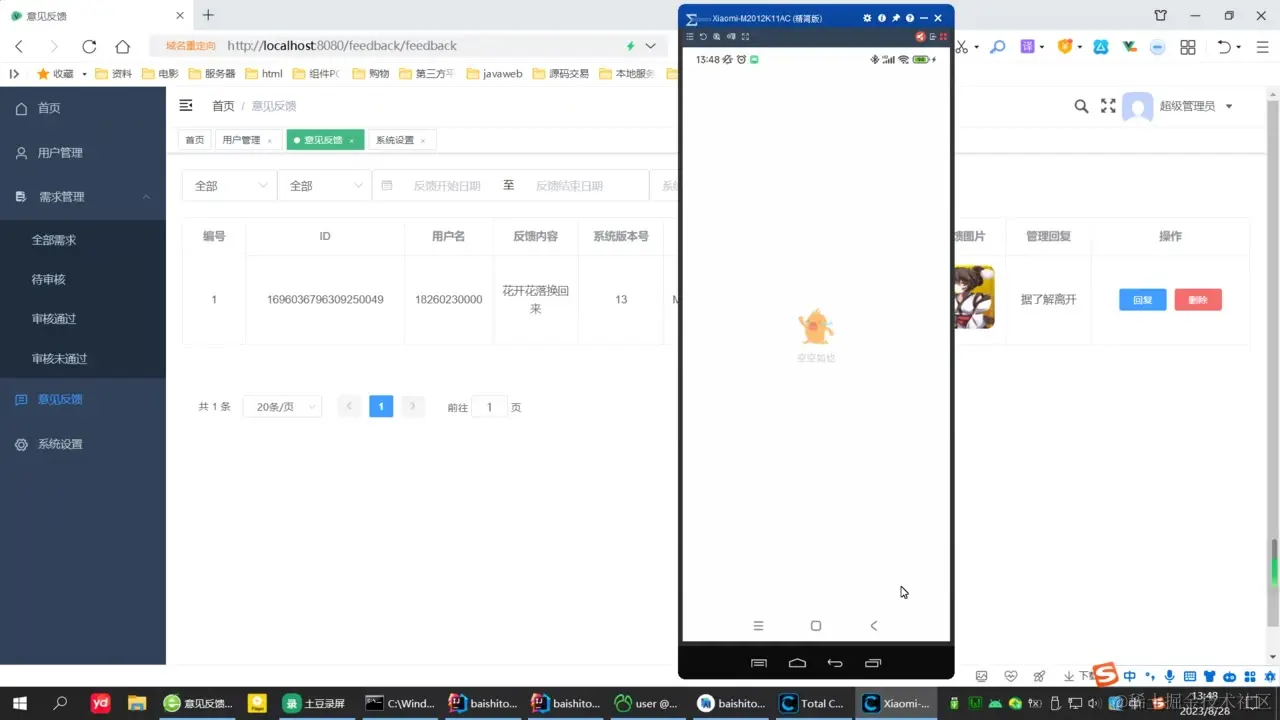Tap the phone's home square button

(x=816, y=626)
